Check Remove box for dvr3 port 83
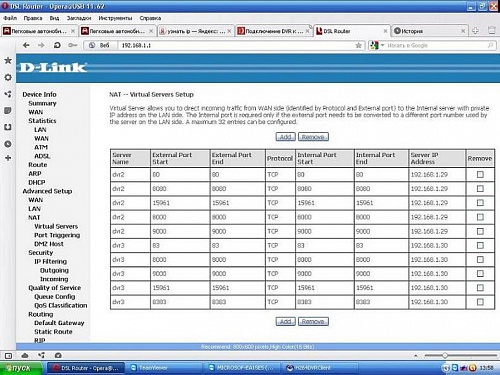Image resolution: width=500 pixels, height=375 pixels. pyautogui.click(x=480, y=245)
